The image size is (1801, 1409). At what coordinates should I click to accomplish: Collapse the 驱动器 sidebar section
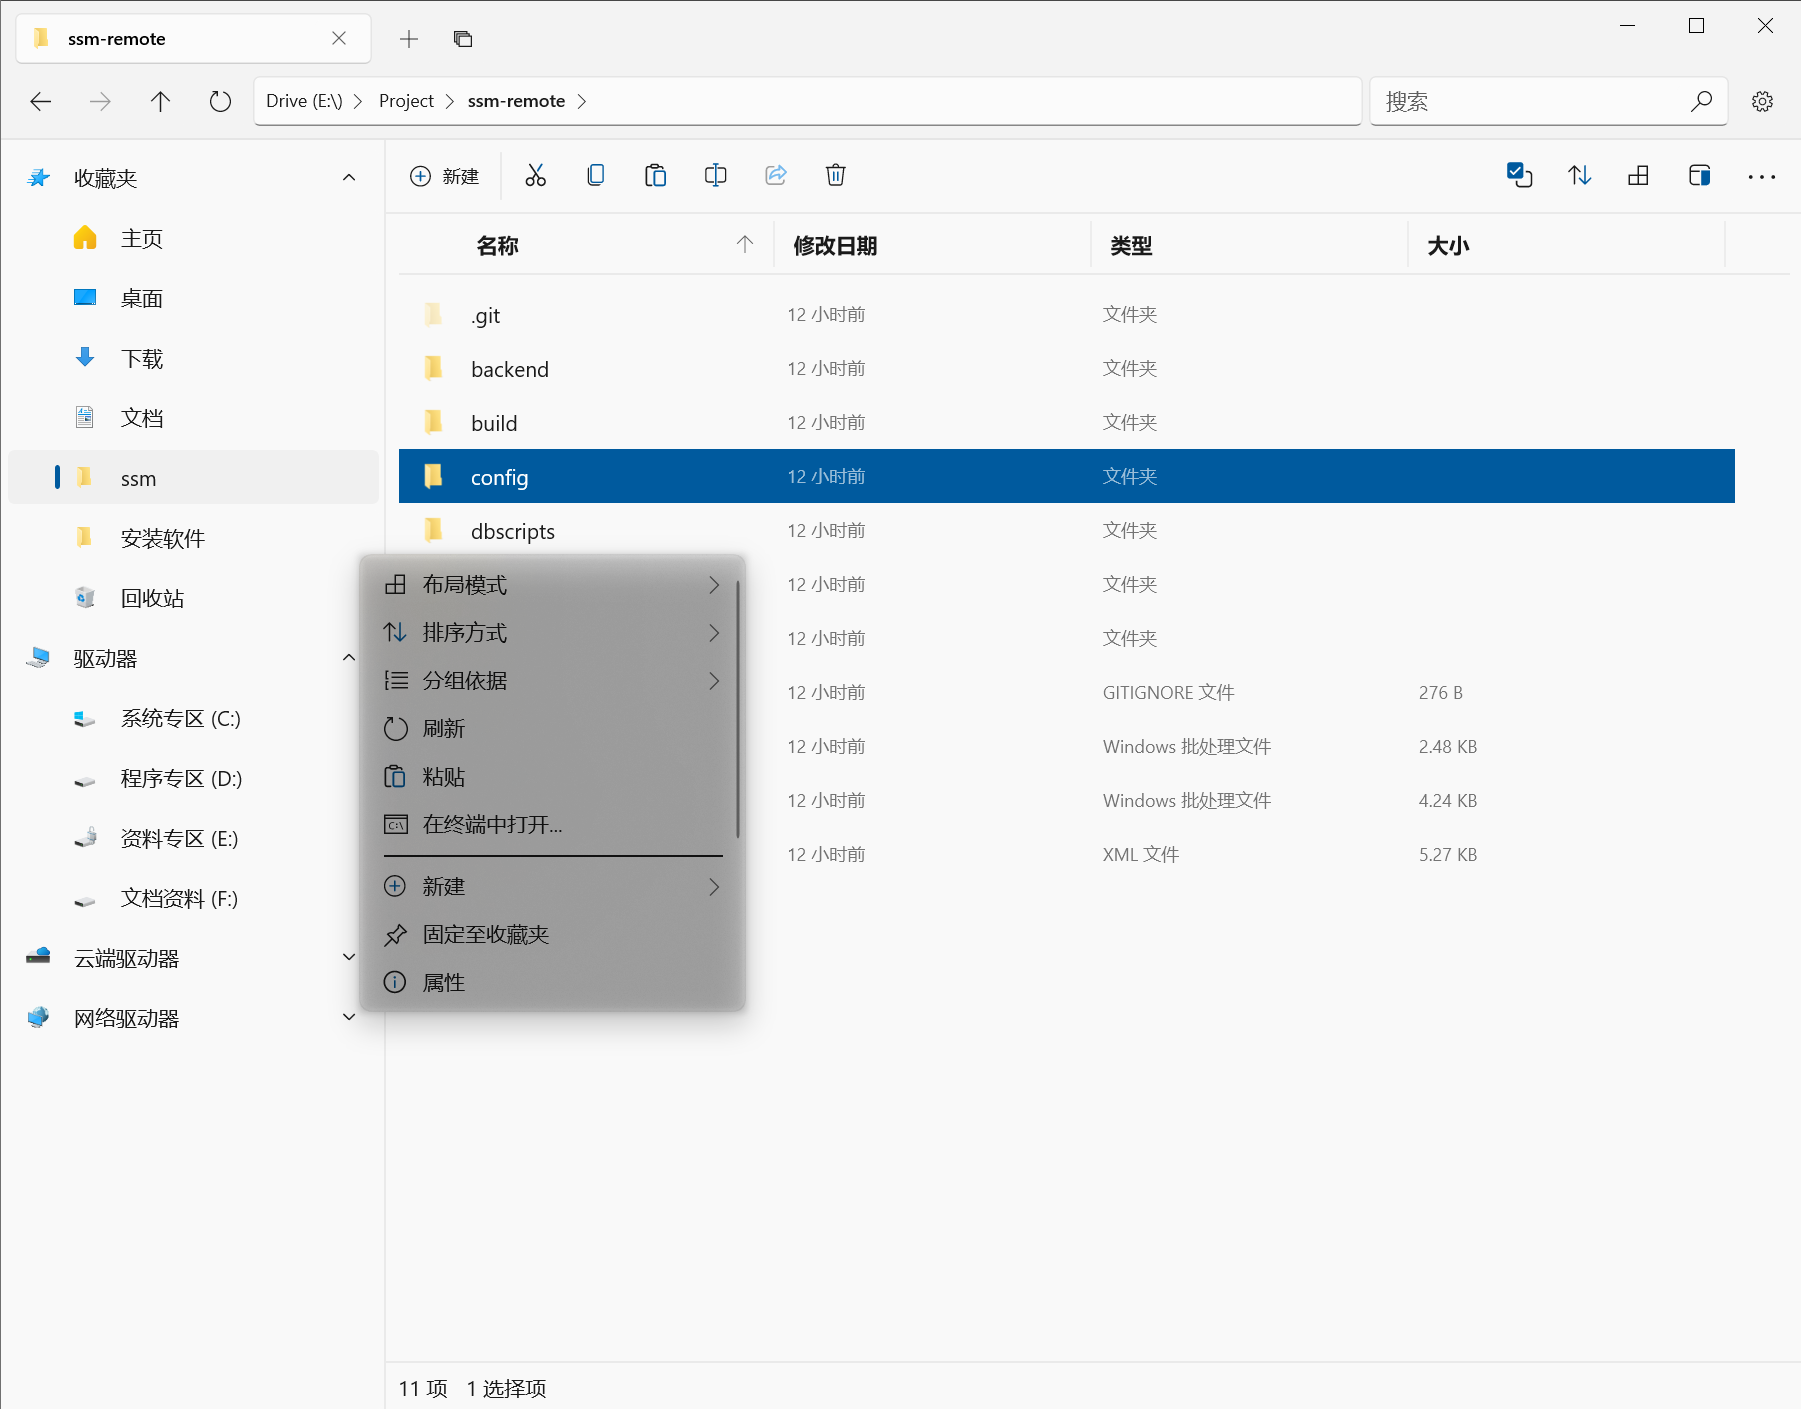pos(349,657)
